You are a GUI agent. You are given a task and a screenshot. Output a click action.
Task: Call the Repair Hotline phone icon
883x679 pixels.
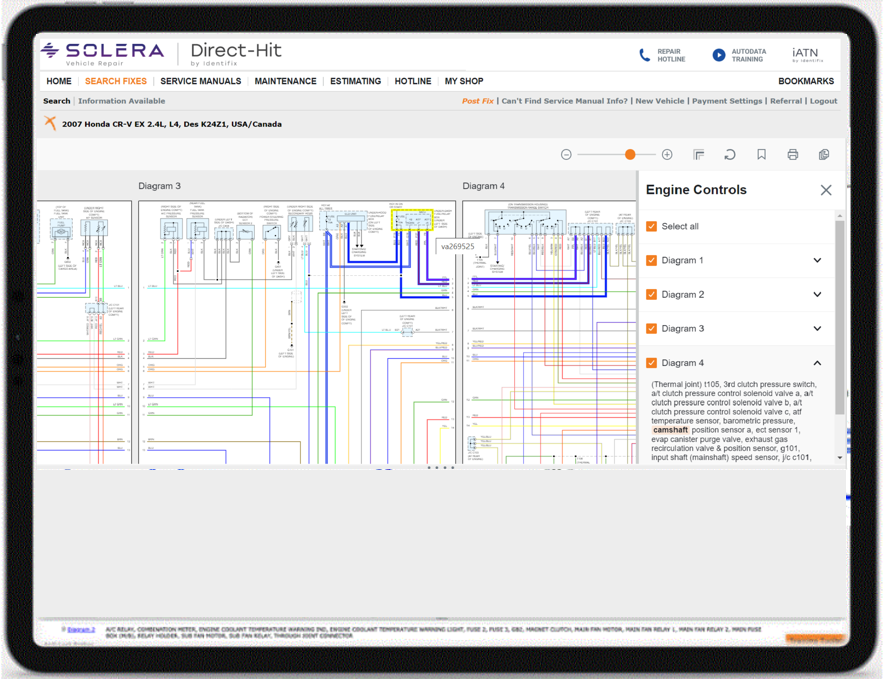[x=644, y=55]
